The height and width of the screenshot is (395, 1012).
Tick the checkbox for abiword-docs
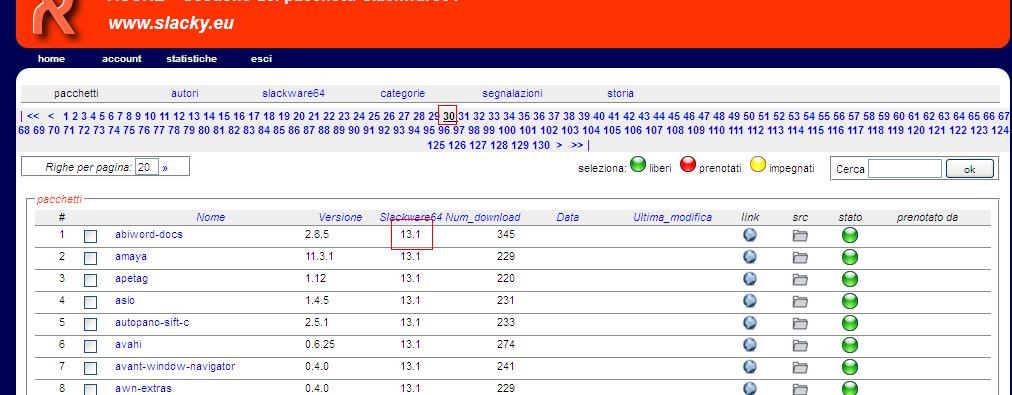click(x=90, y=236)
